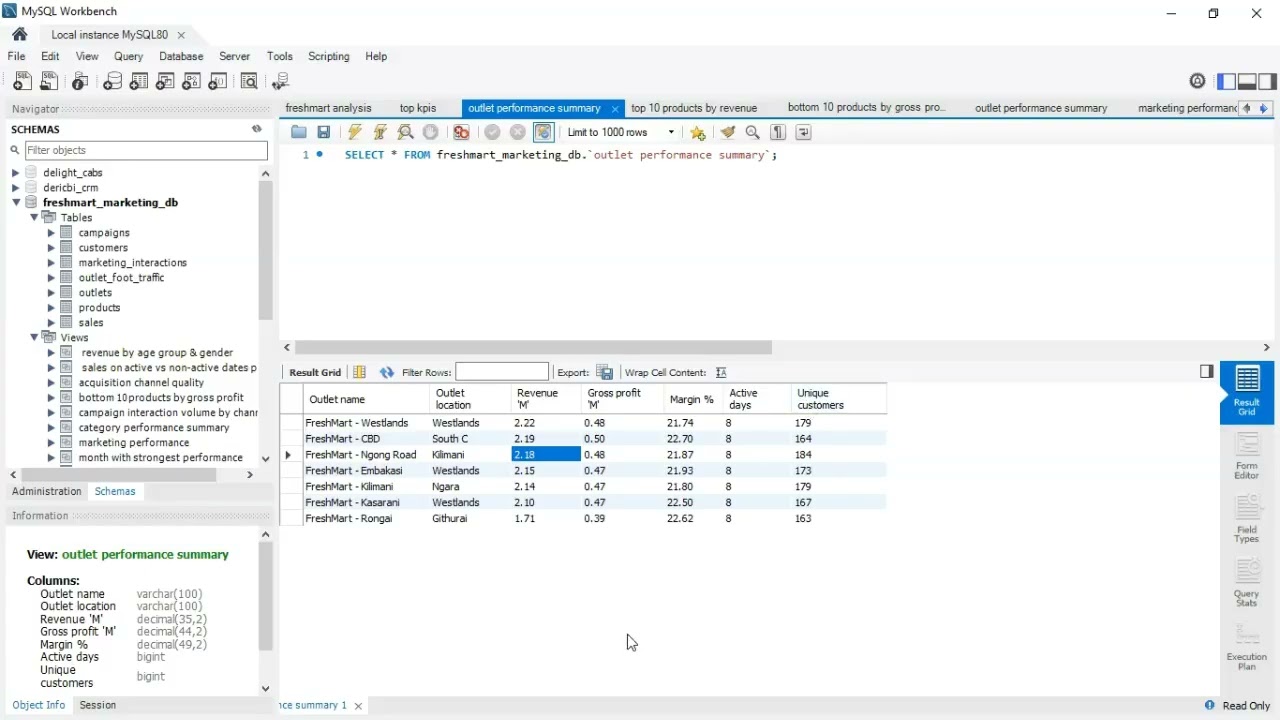1280x720 pixels.
Task: Beautify the query with the broom icon
Action: click(x=728, y=132)
